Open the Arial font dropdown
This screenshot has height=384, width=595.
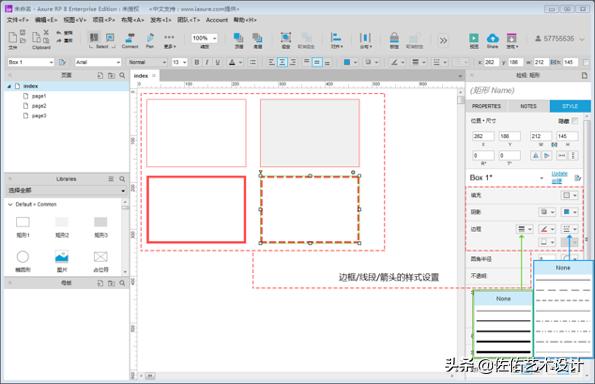click(x=98, y=62)
